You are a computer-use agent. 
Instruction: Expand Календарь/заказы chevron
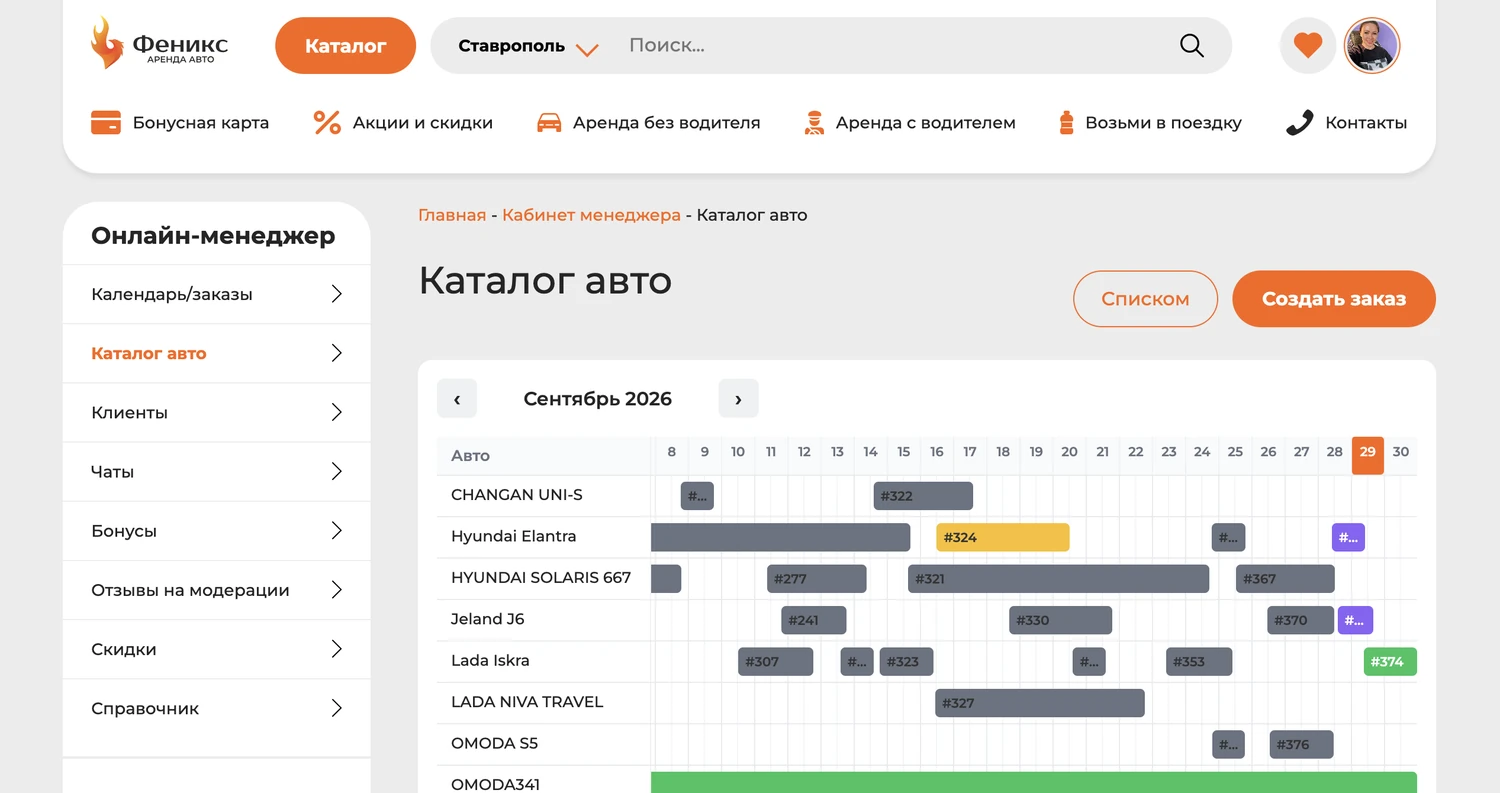click(x=337, y=294)
